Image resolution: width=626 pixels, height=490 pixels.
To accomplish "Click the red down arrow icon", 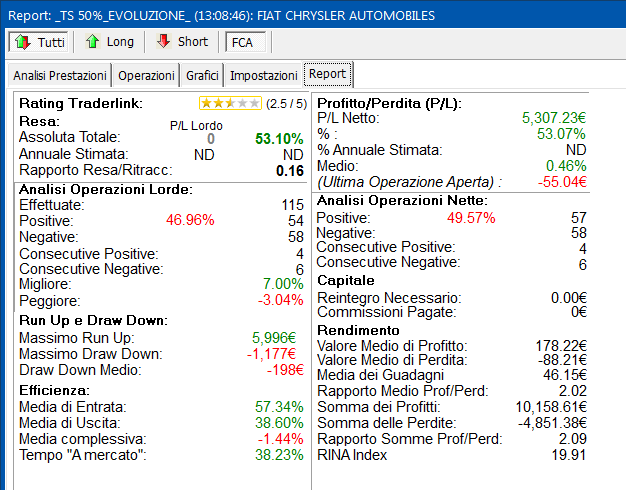I will tap(164, 42).
